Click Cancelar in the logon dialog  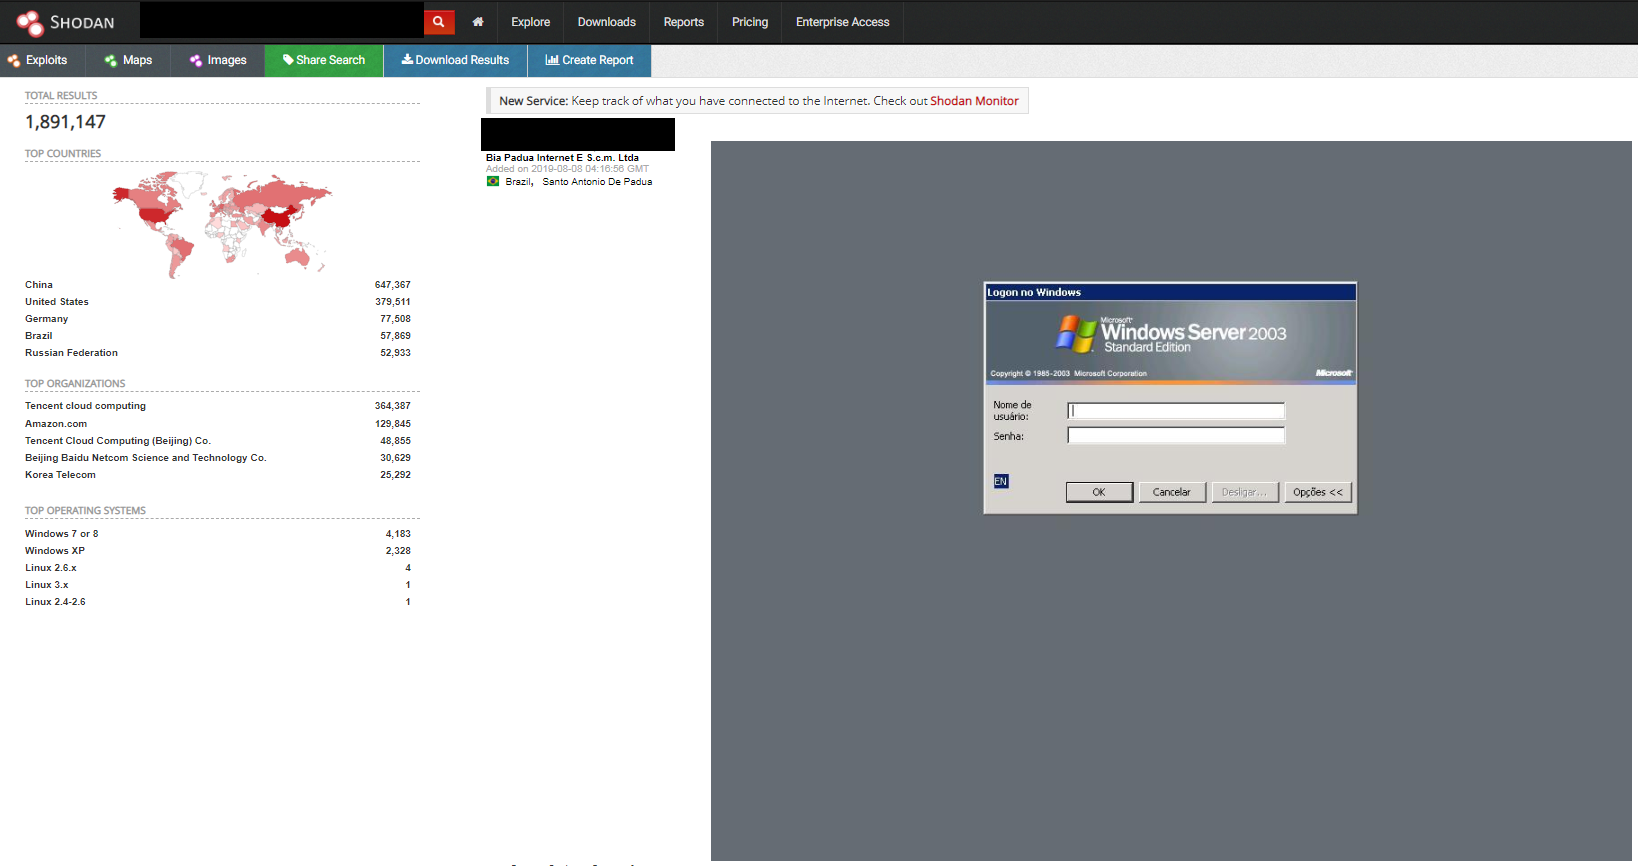tap(1172, 492)
